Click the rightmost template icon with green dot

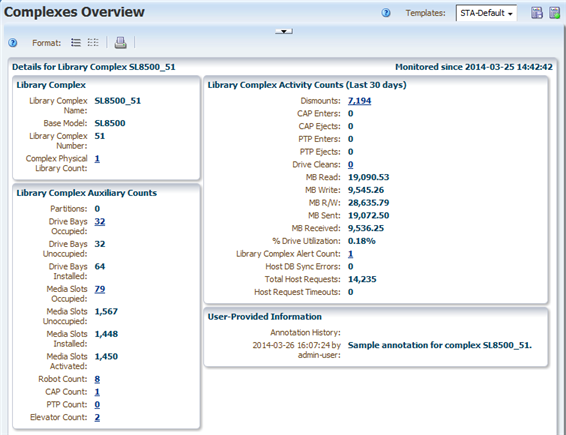click(x=554, y=13)
